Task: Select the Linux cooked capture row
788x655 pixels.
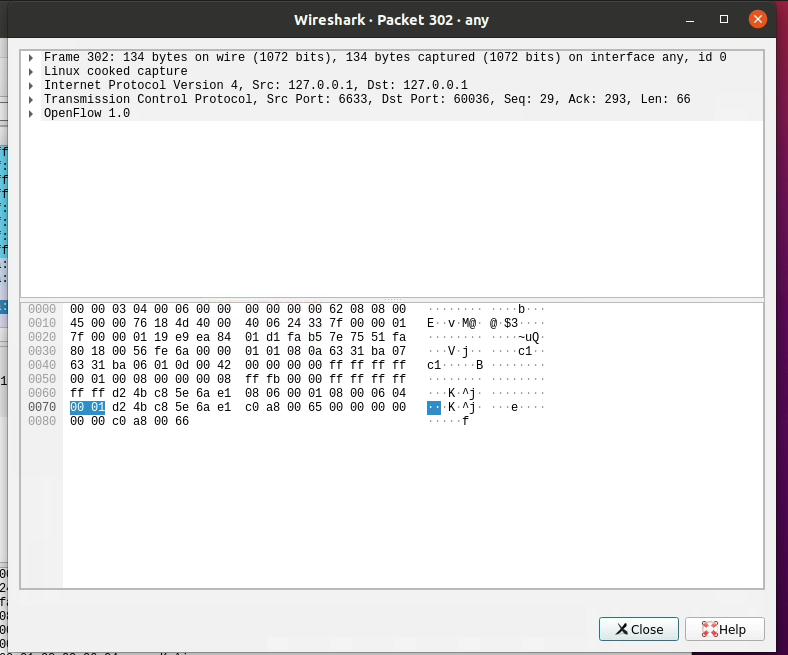Action: pos(392,71)
